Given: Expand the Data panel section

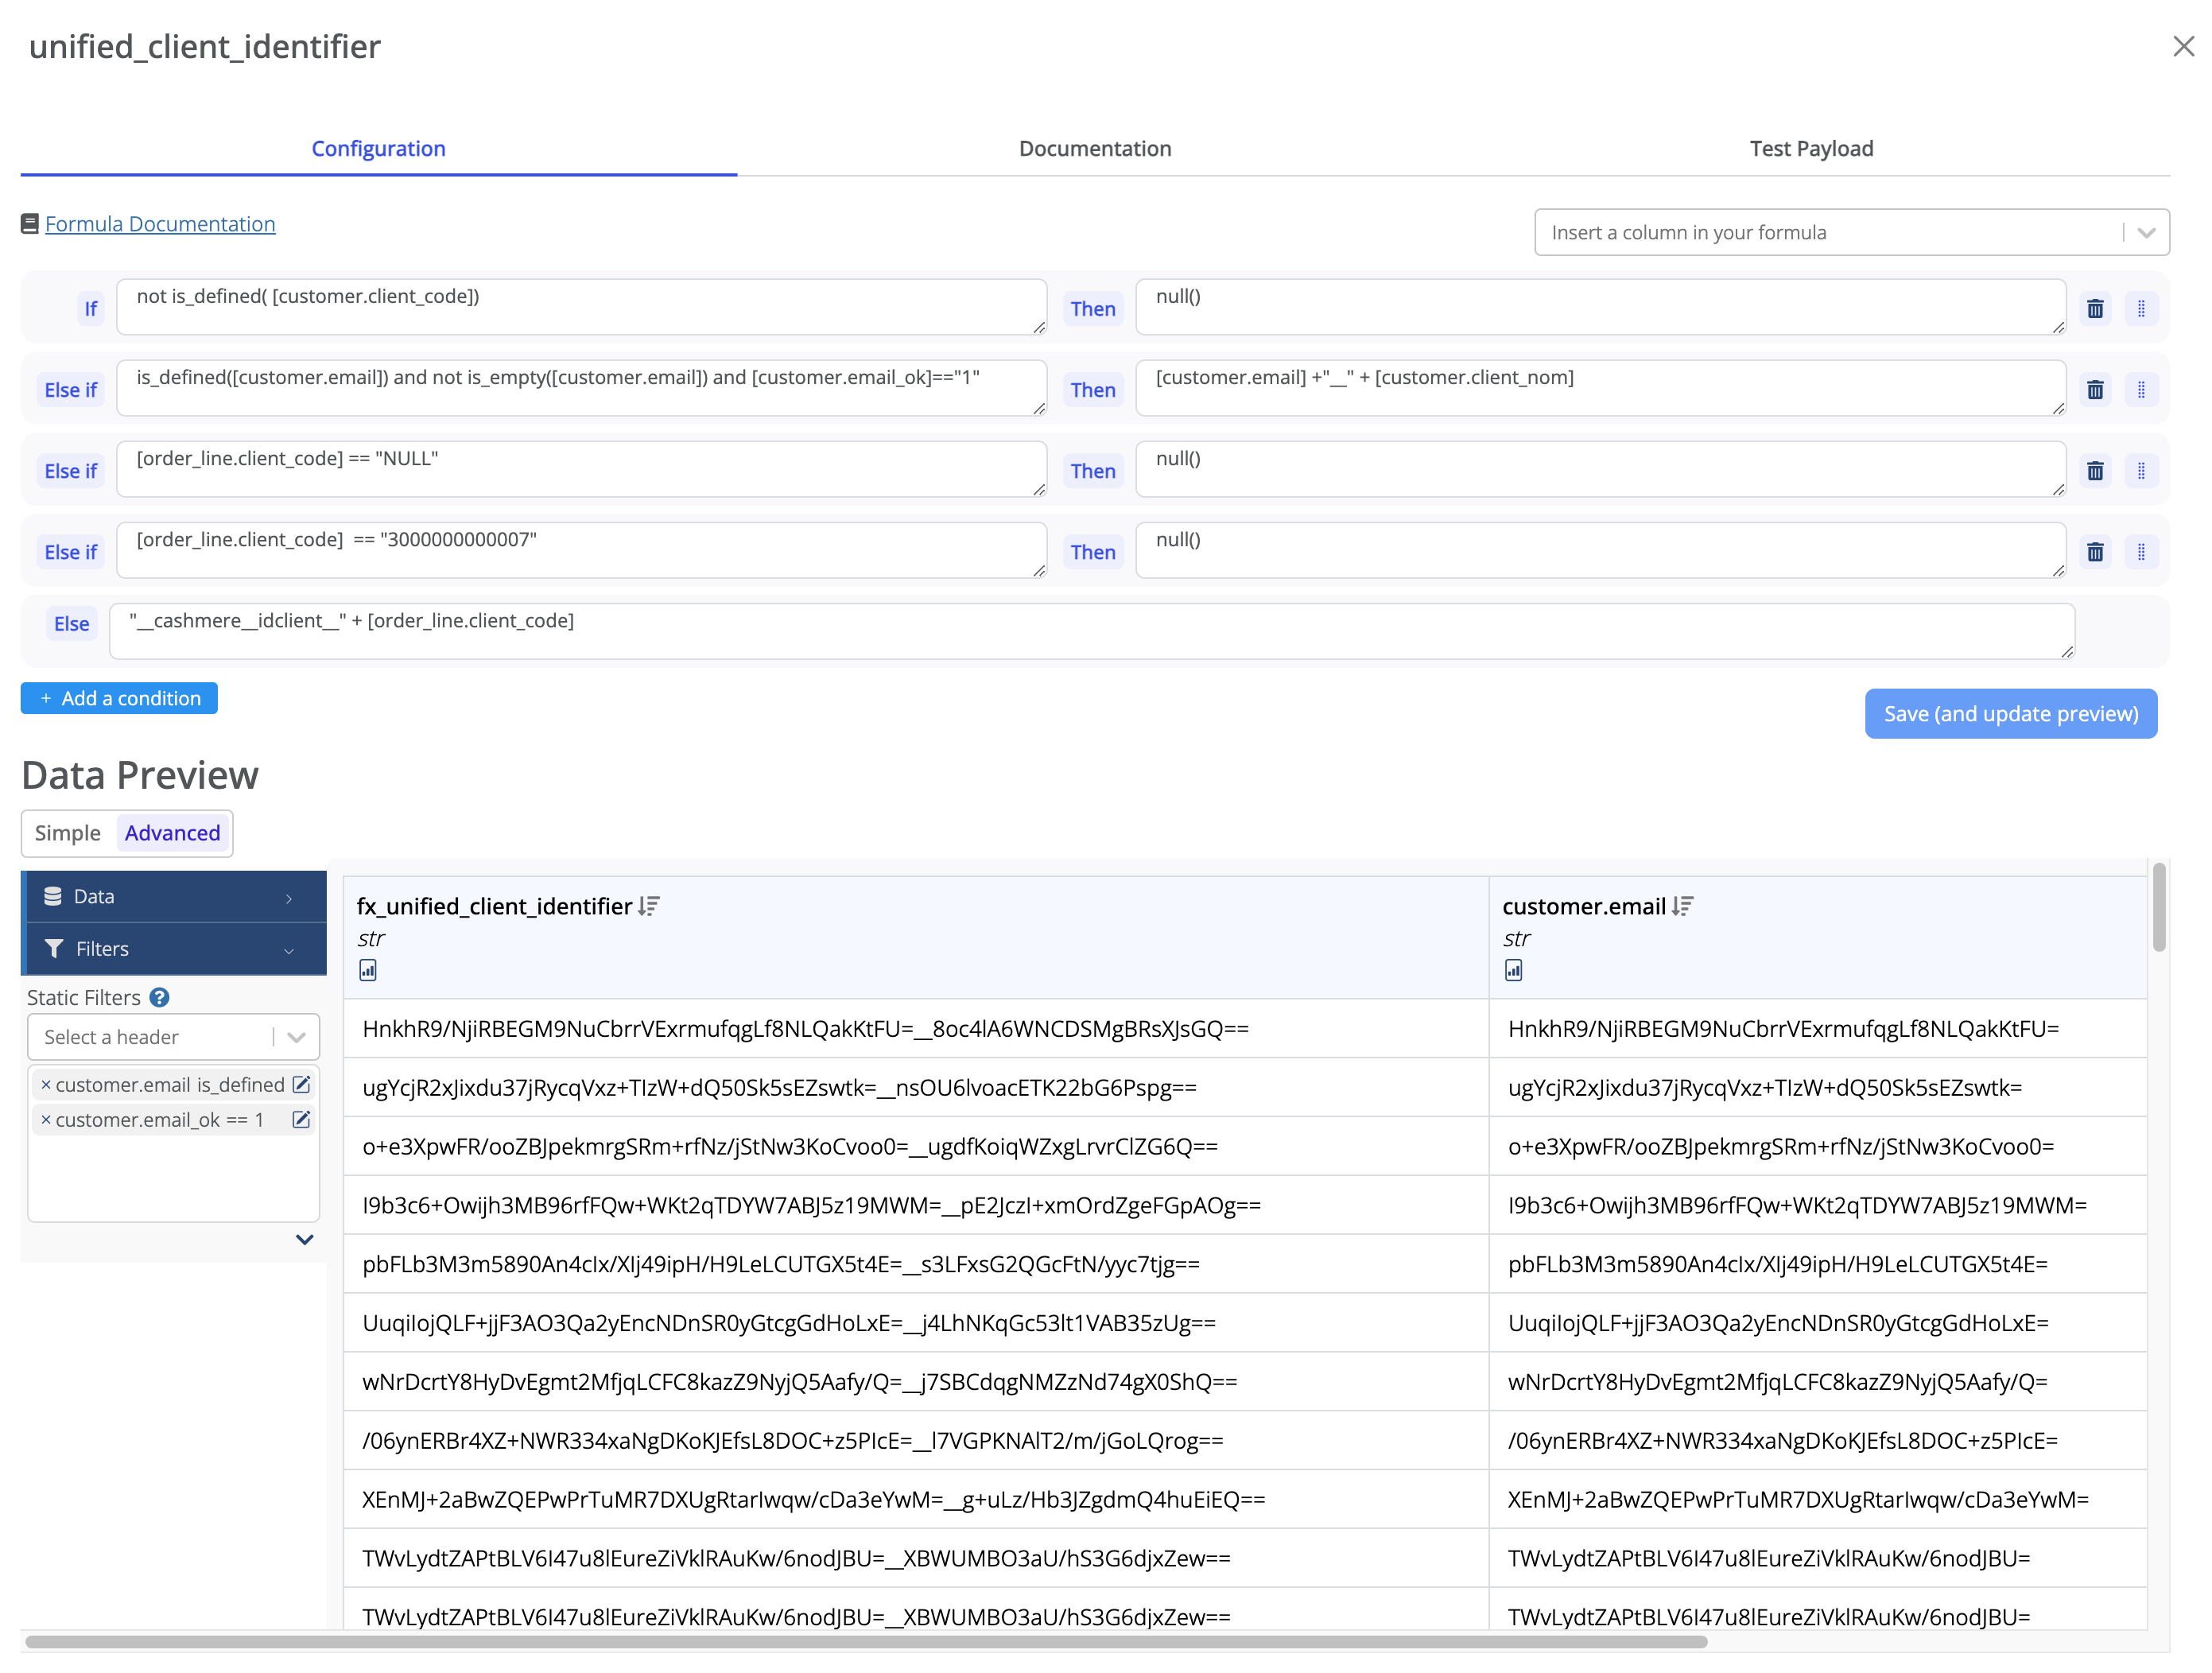Looking at the screenshot, I should (x=173, y=897).
